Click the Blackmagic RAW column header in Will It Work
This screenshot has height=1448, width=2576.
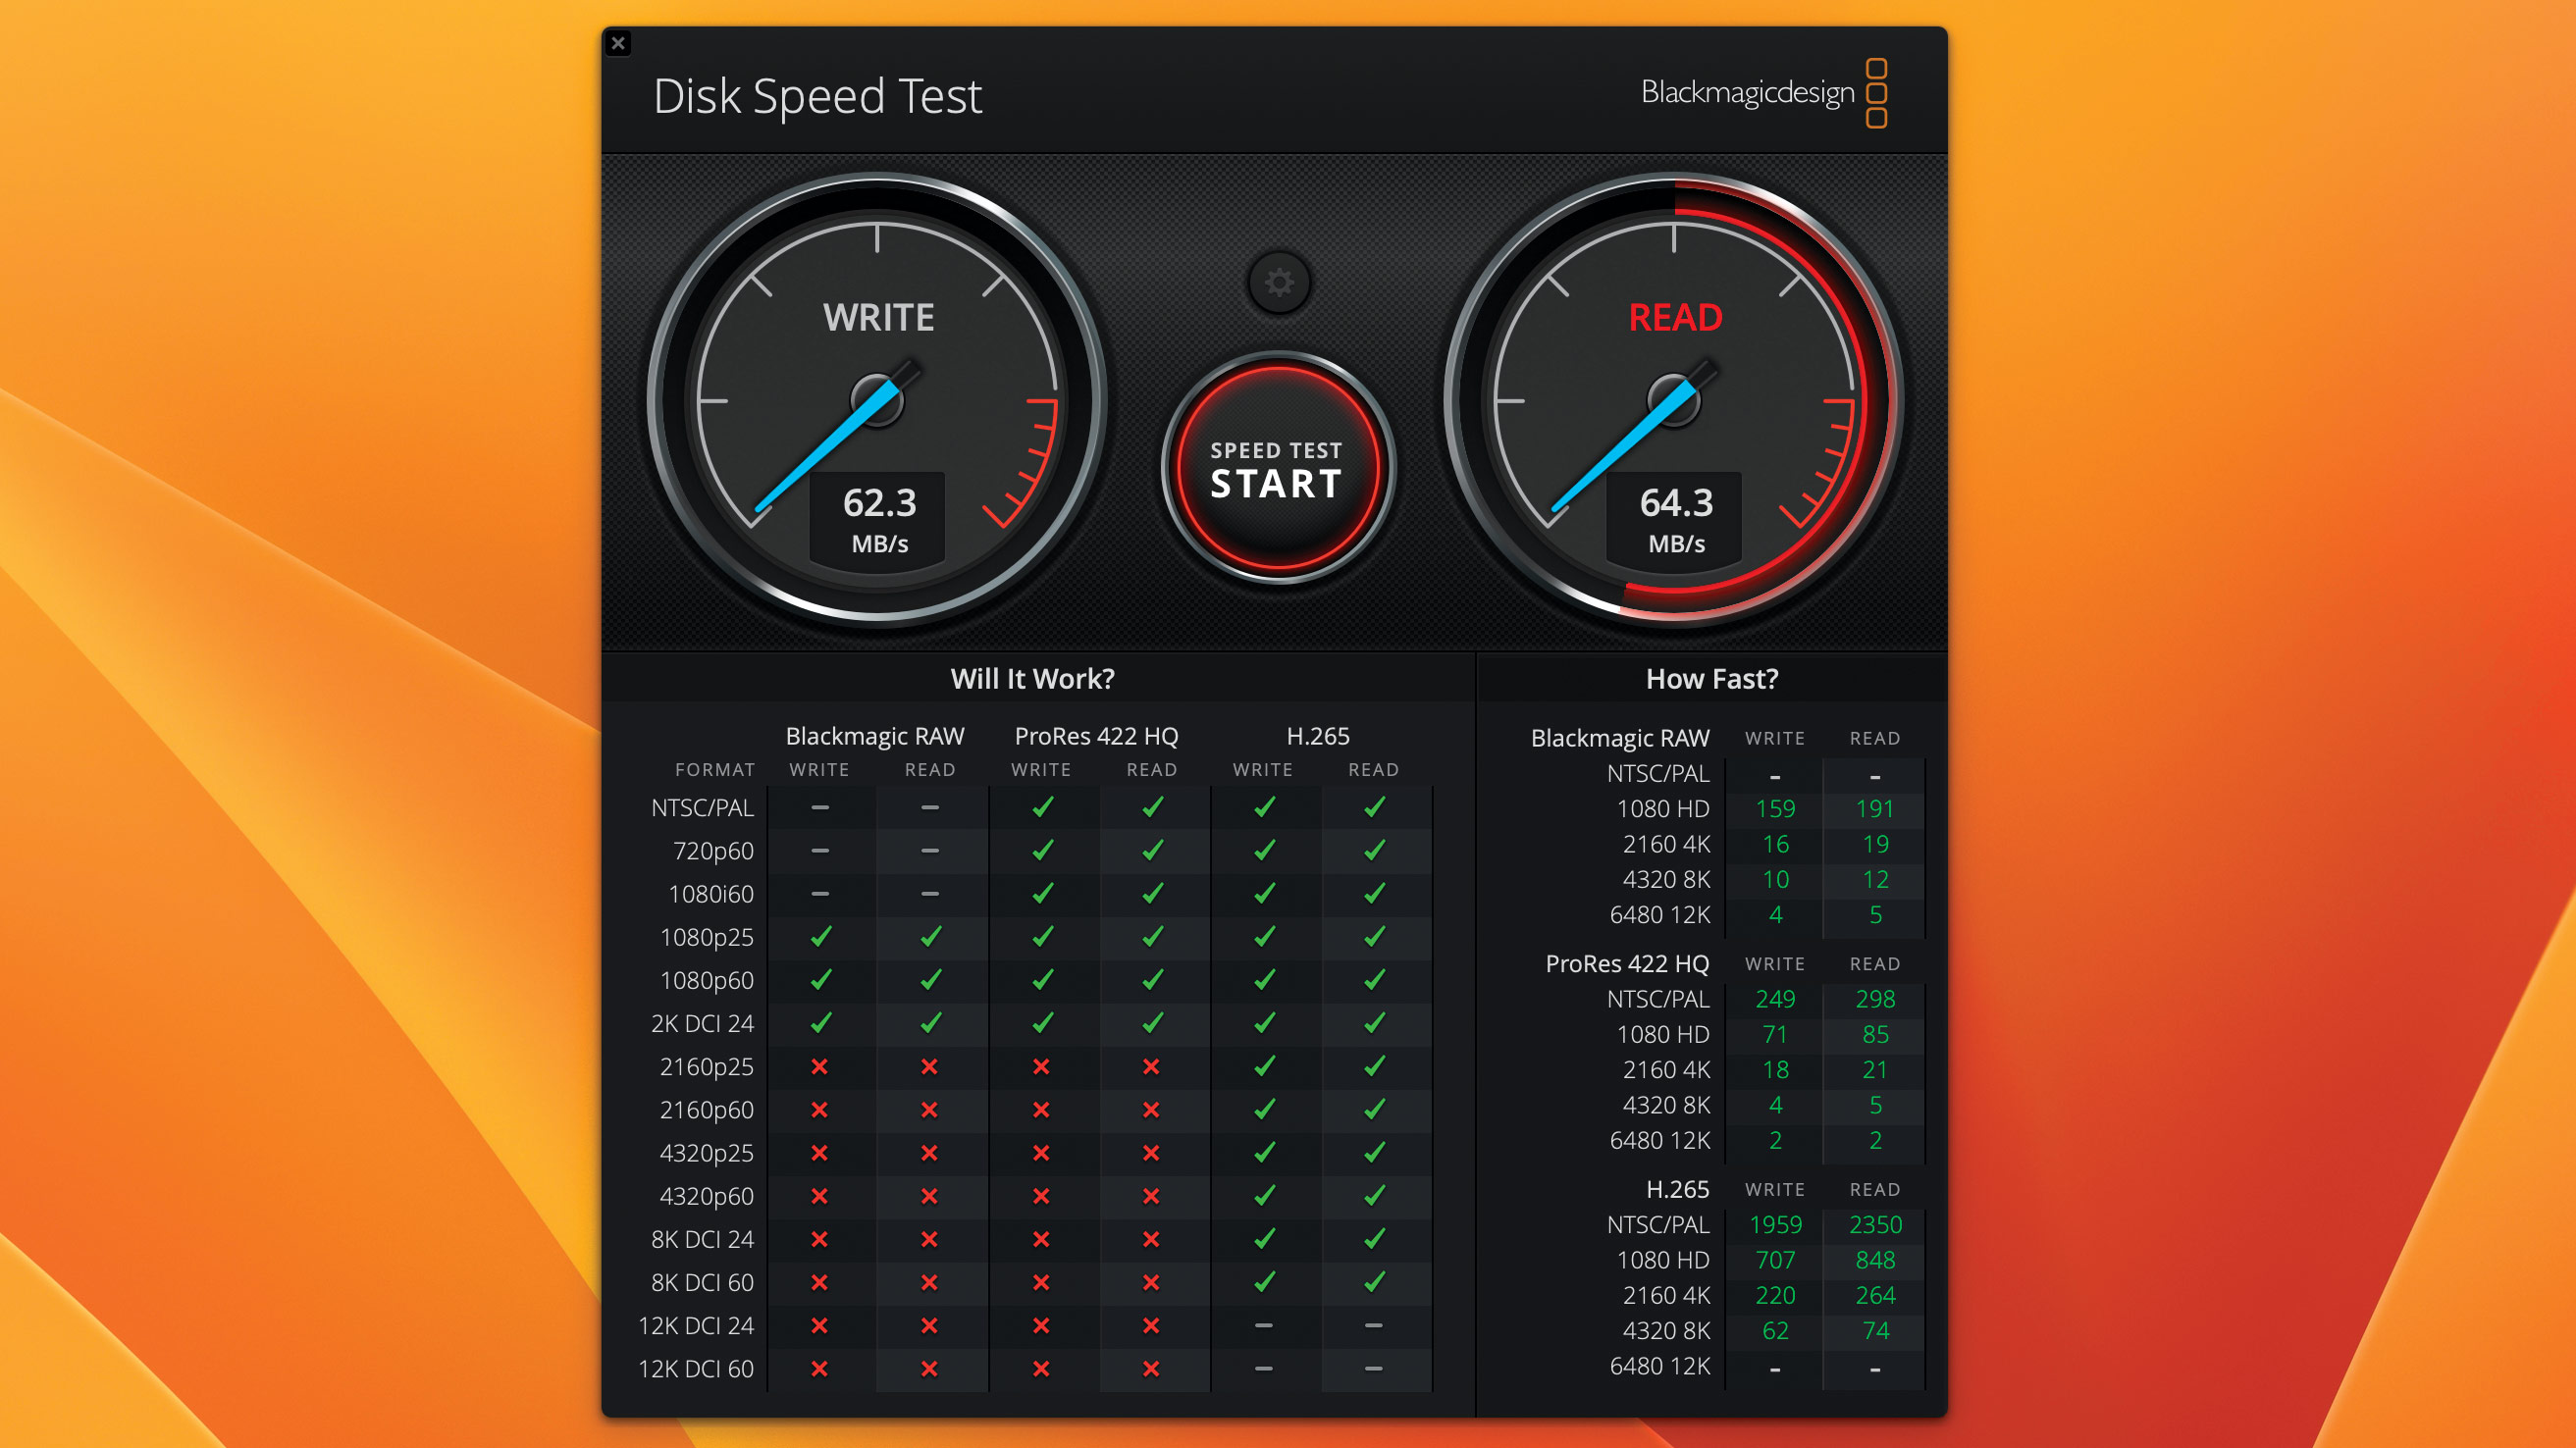pos(875,736)
